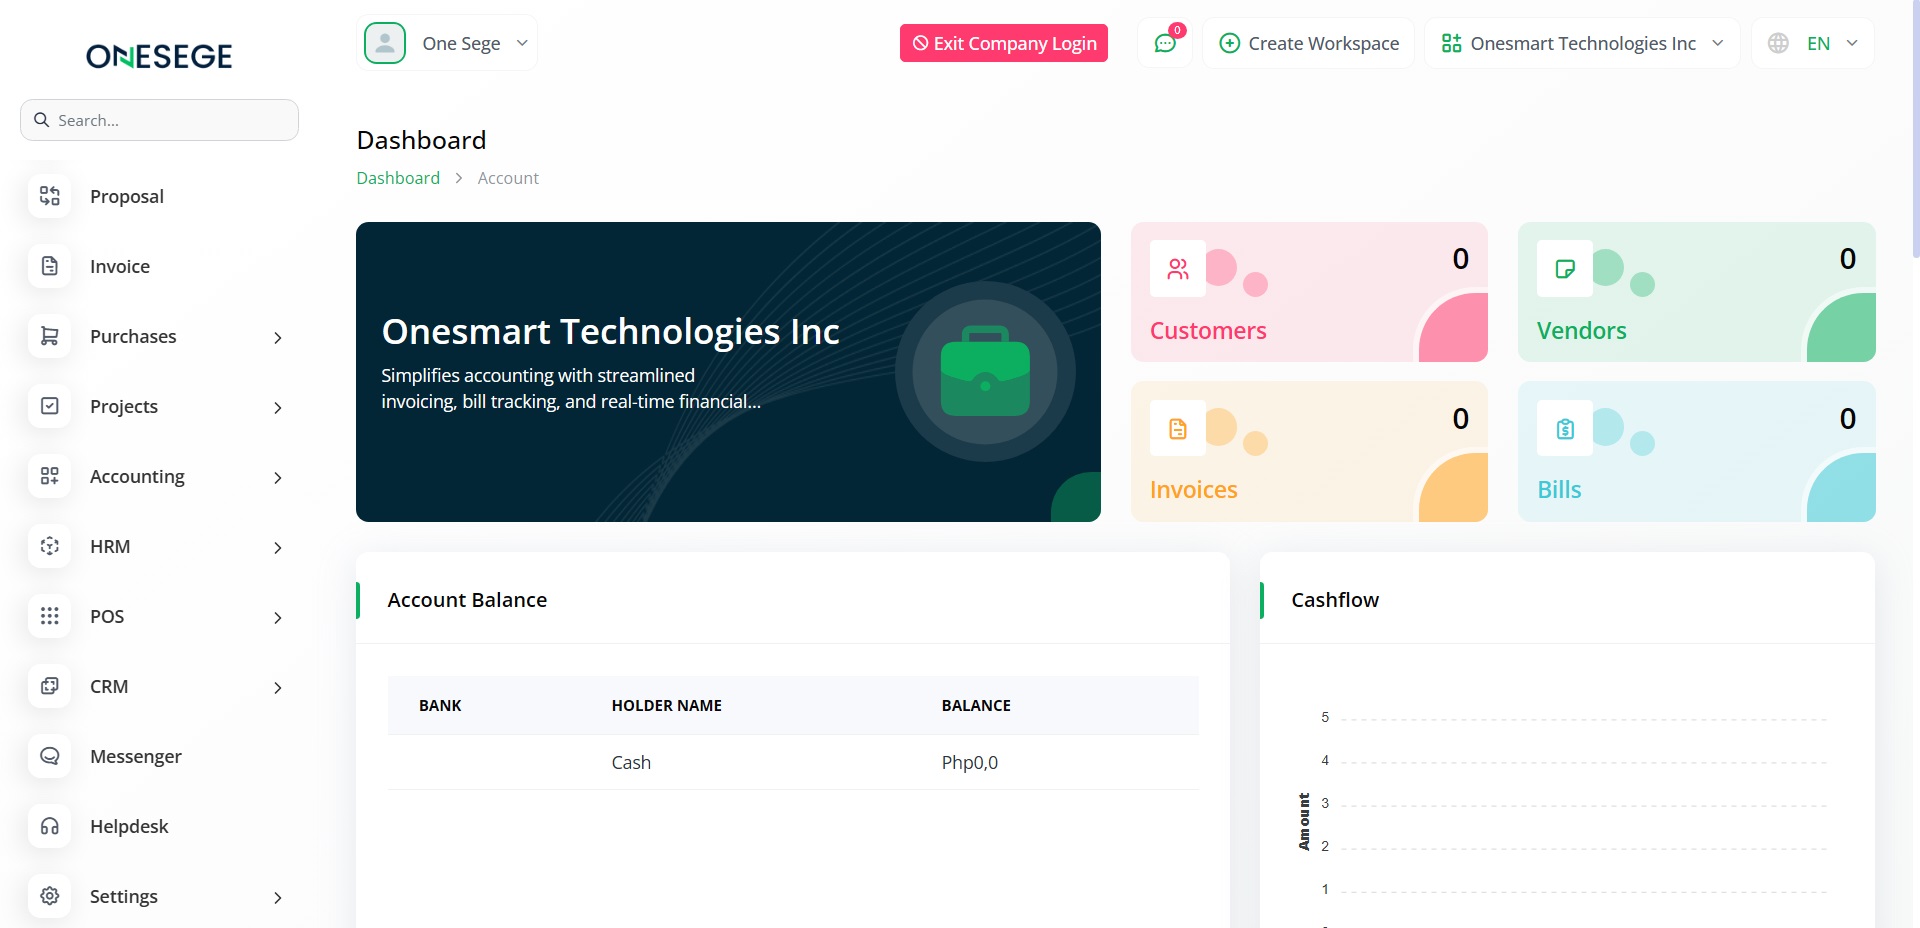Click the Invoice document icon in sidebar
The image size is (1920, 928).
click(50, 266)
